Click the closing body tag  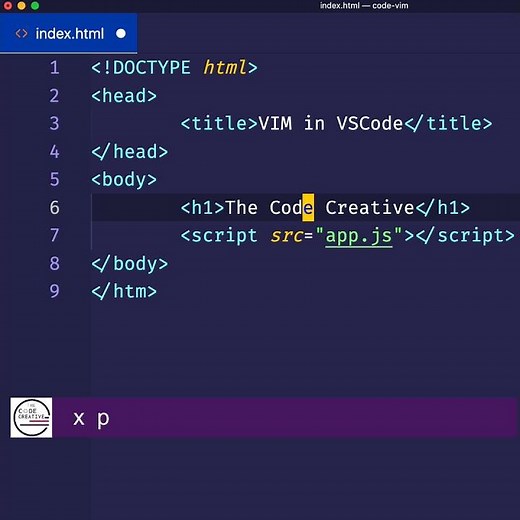(130, 264)
